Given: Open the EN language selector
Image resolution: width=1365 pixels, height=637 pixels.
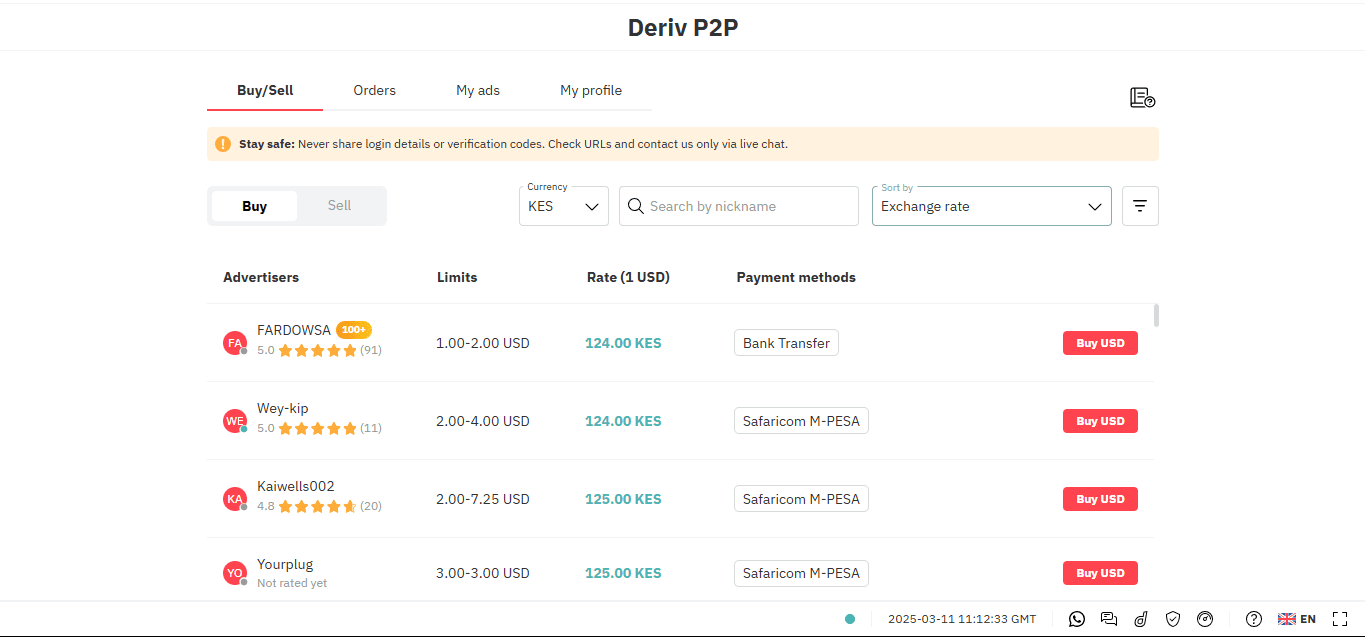Looking at the screenshot, I should point(1297,619).
